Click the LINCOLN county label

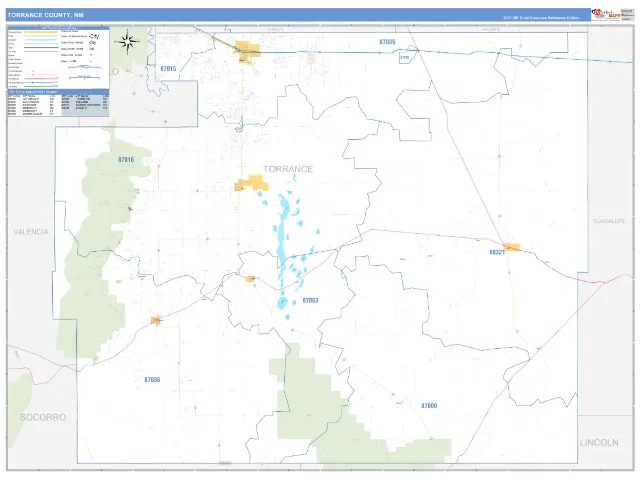click(599, 442)
